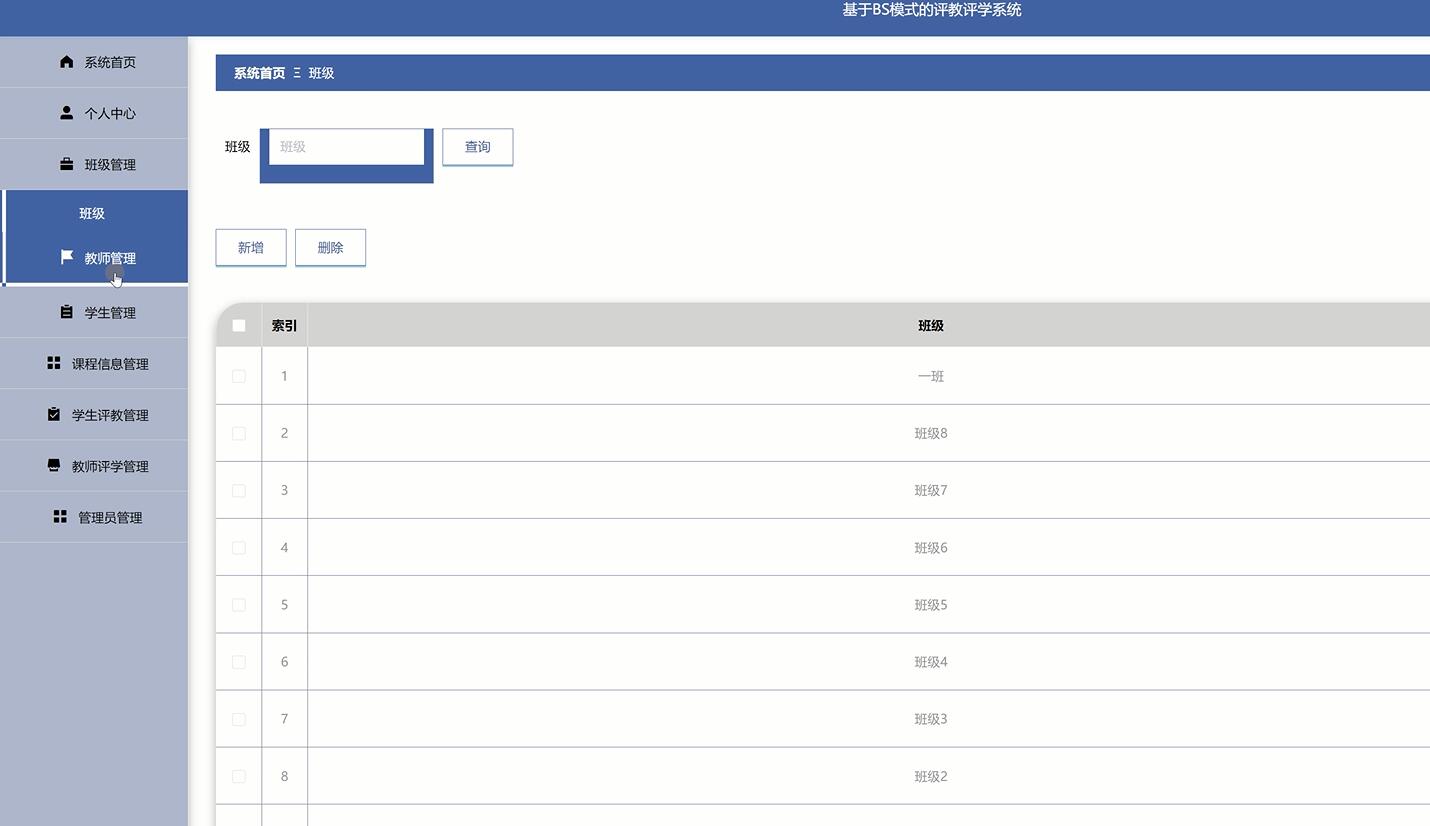Toggle the select-all checkbox in table header
This screenshot has height=826, width=1430.
coord(239,325)
